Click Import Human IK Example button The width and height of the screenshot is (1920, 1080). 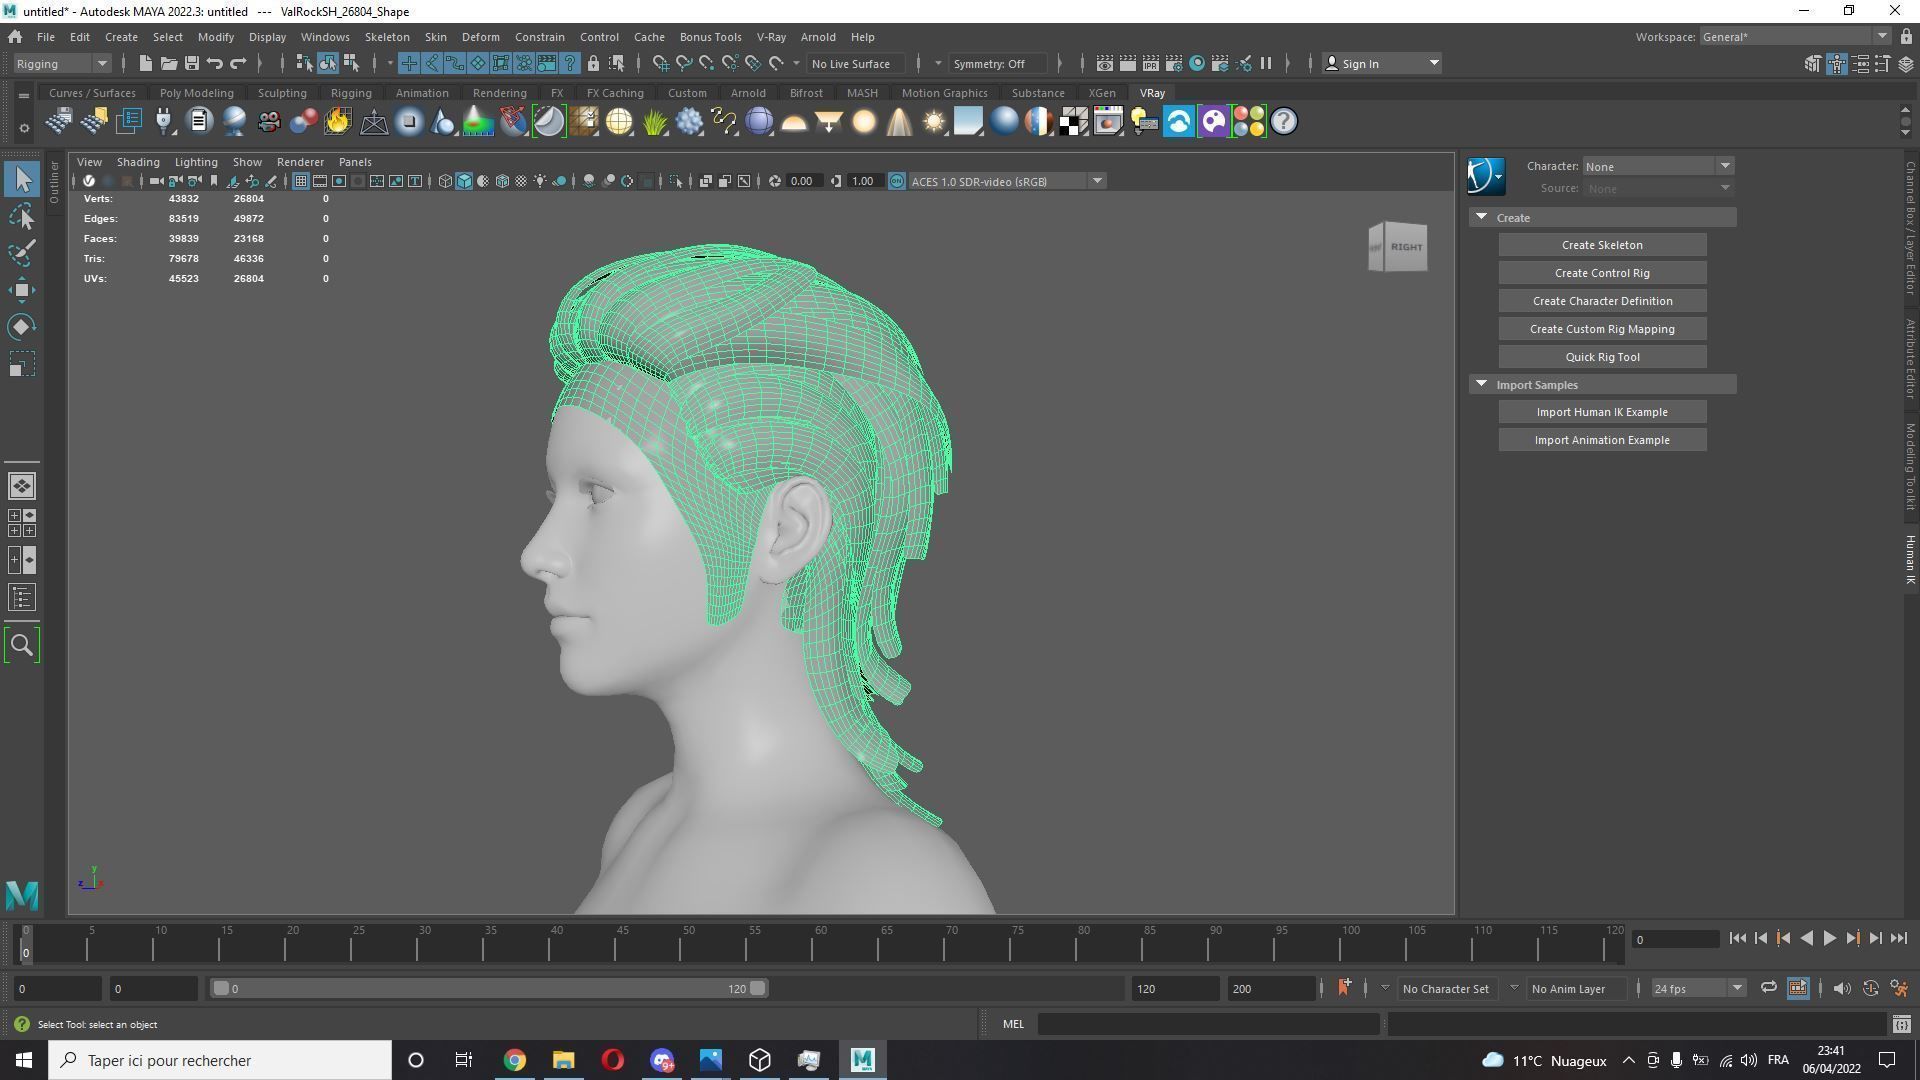pyautogui.click(x=1602, y=412)
